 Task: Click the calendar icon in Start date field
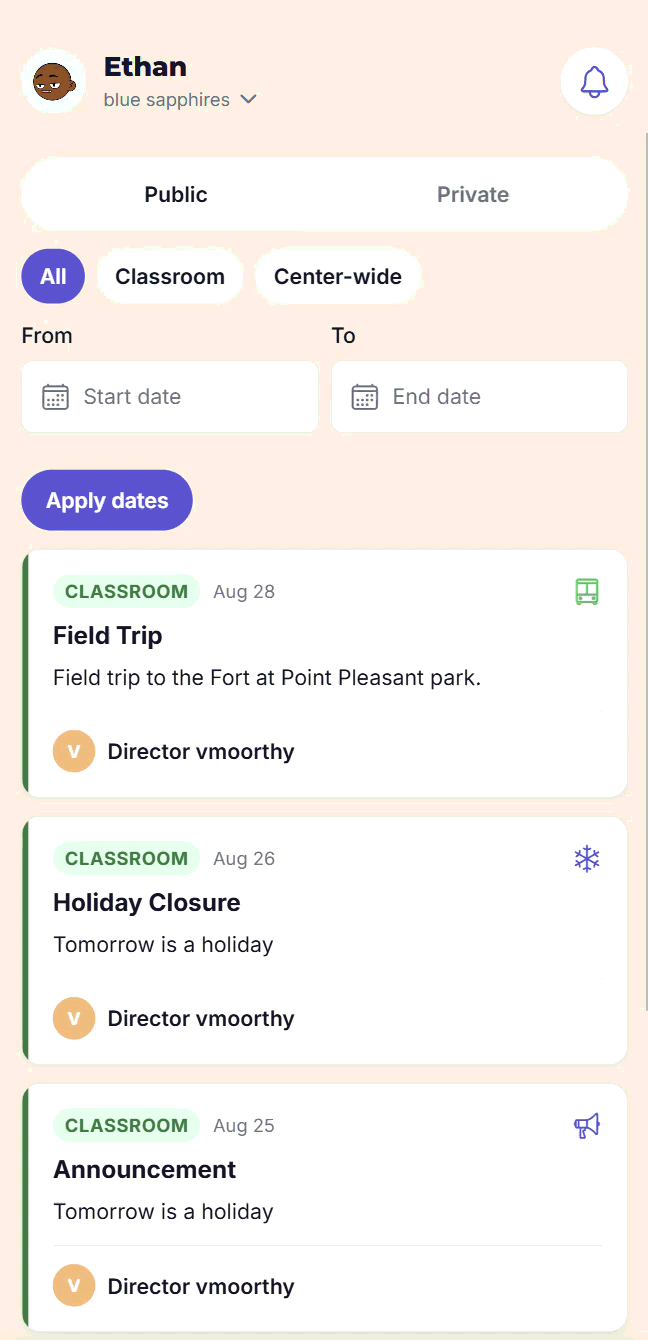(55, 397)
